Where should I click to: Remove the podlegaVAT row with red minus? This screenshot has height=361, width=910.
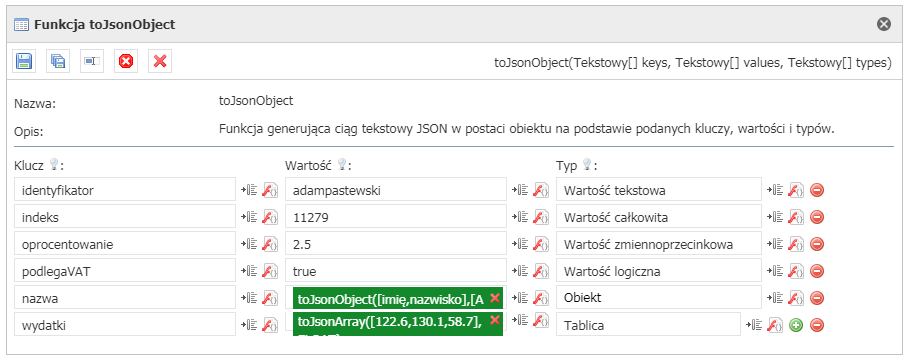tap(817, 271)
